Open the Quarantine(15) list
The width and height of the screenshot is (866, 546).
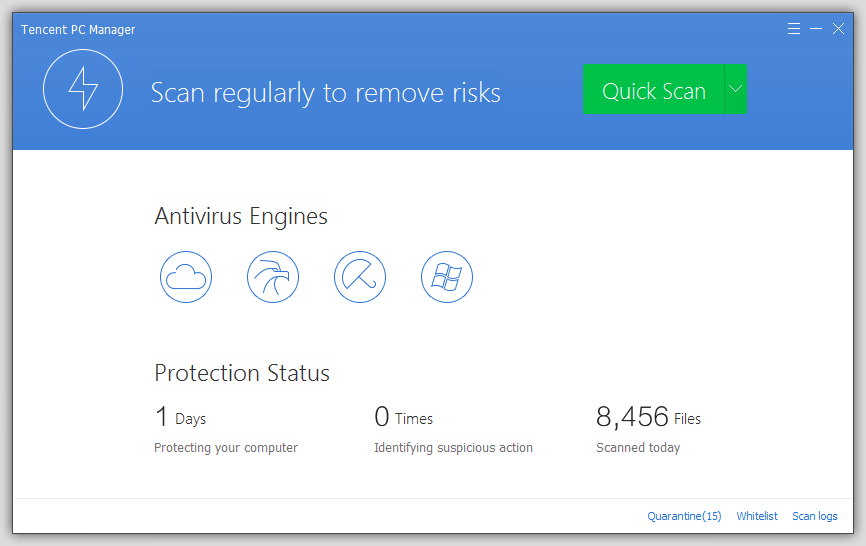pyautogui.click(x=684, y=516)
